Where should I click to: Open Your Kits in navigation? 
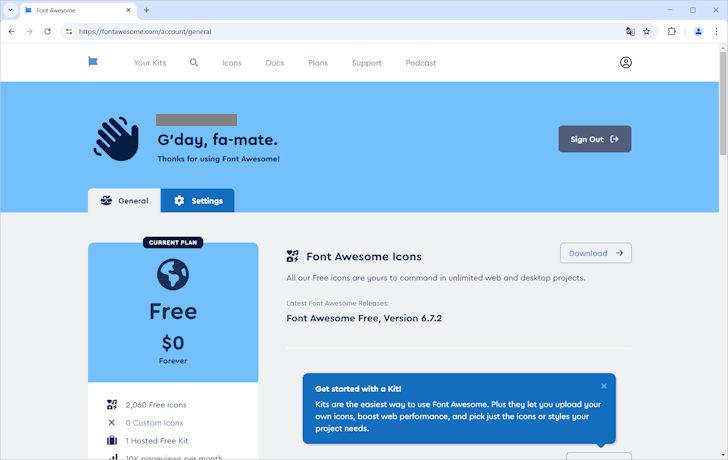[150, 63]
